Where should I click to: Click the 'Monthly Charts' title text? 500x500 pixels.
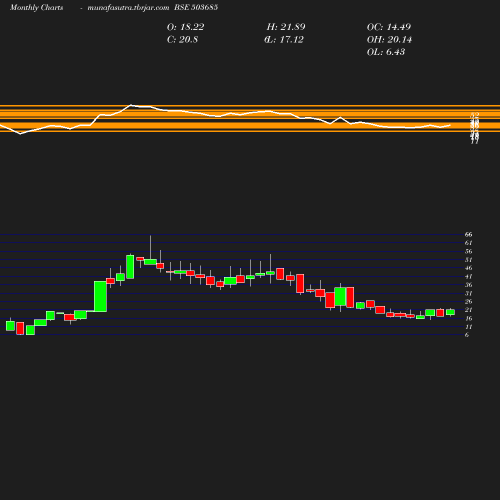pyautogui.click(x=37, y=7)
